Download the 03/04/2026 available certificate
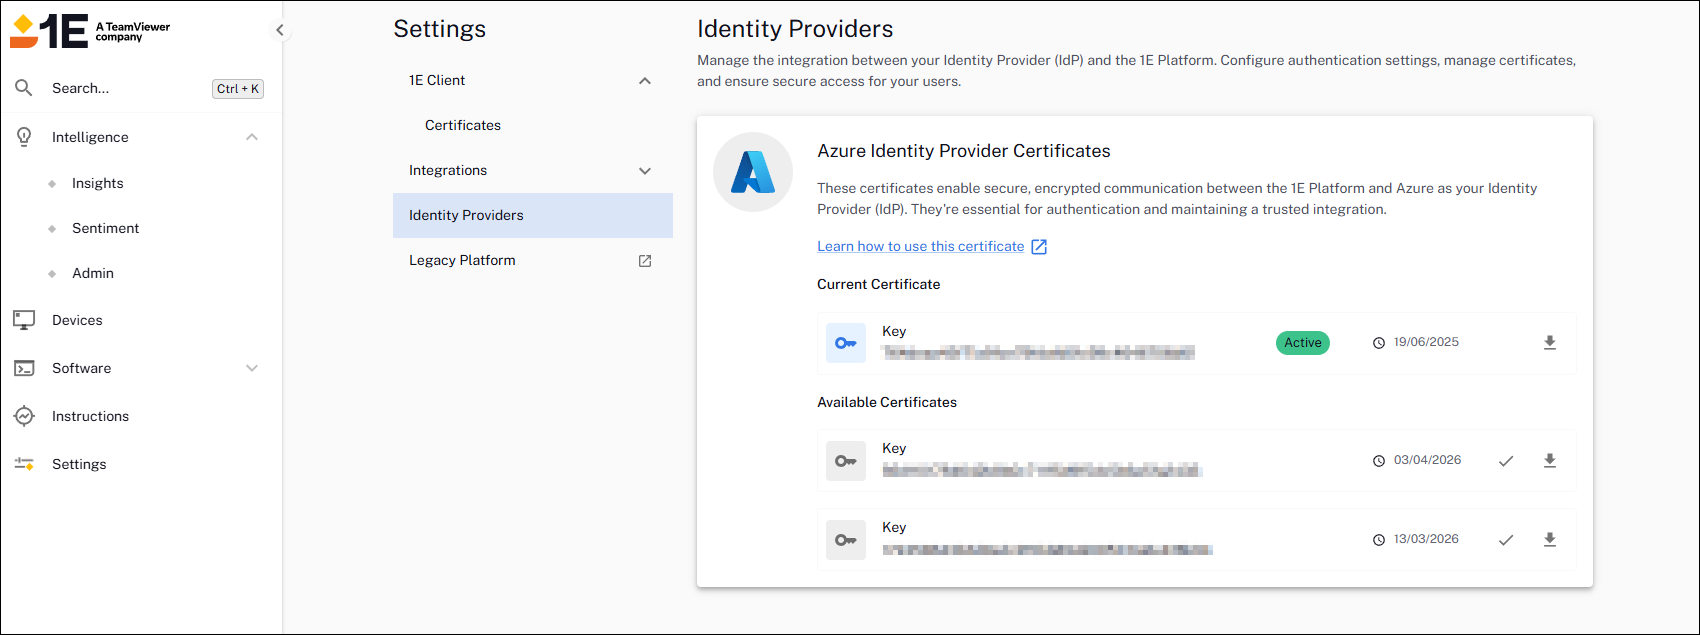Image resolution: width=1700 pixels, height=635 pixels. click(x=1549, y=461)
